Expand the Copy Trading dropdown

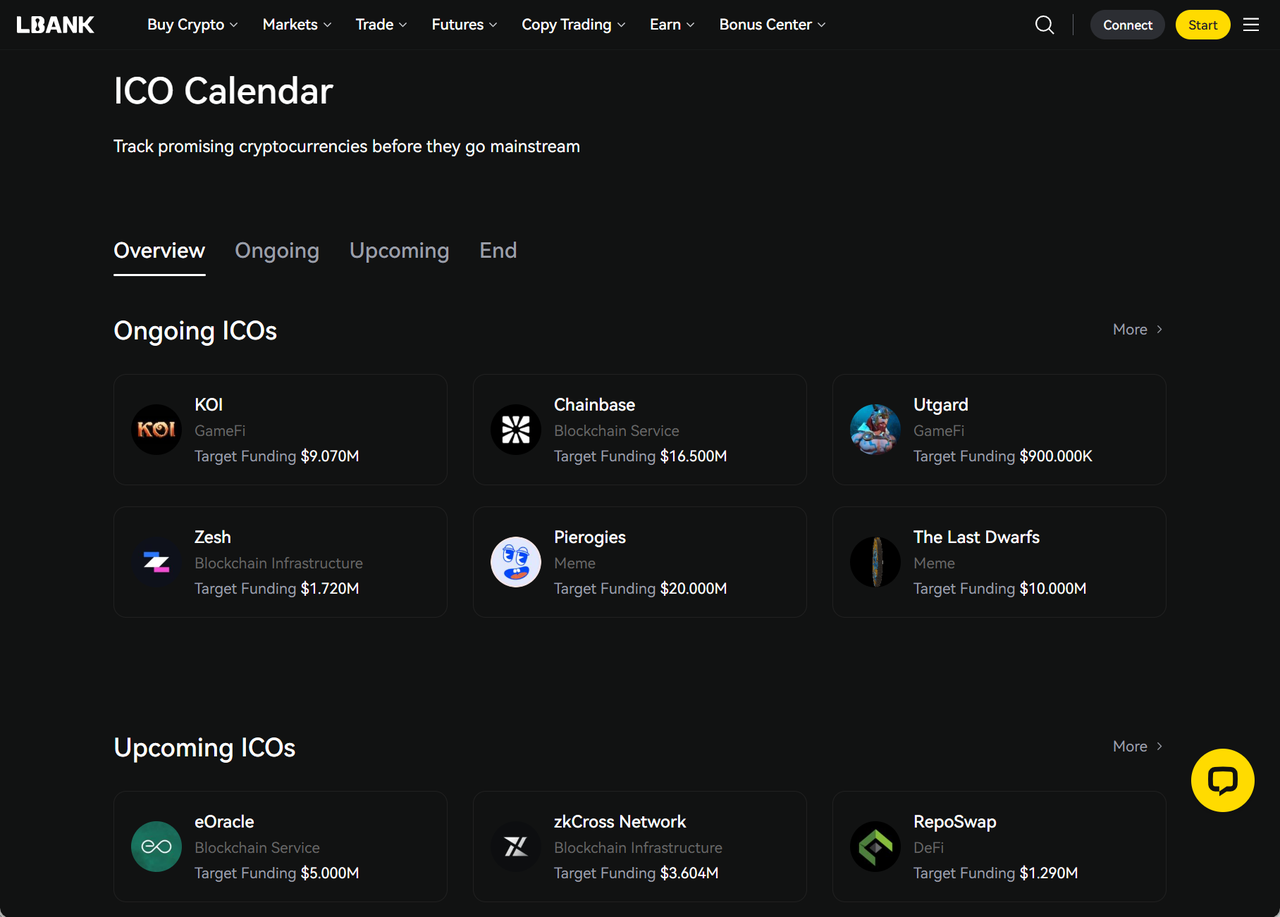click(573, 25)
